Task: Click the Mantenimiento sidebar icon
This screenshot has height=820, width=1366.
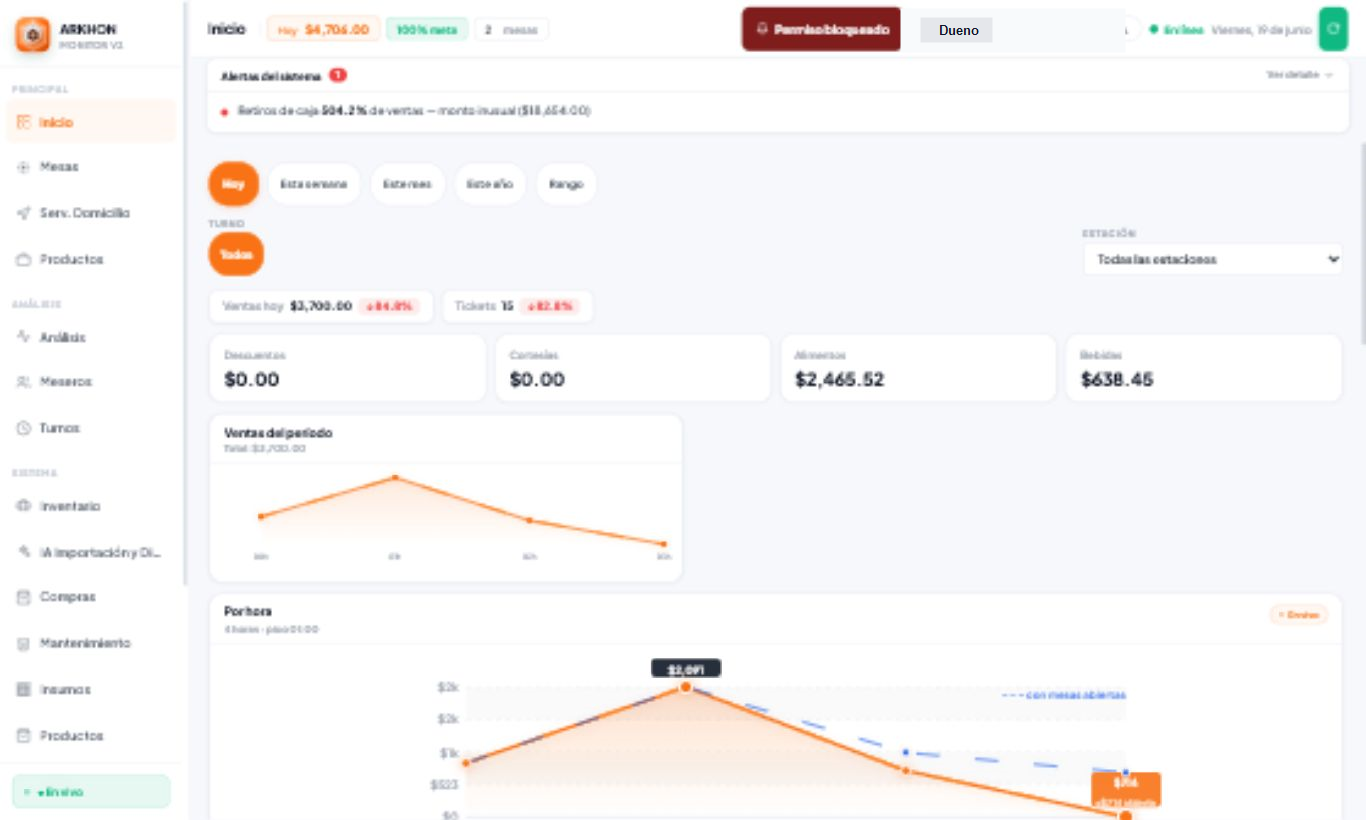Action: pyautogui.click(x=25, y=643)
